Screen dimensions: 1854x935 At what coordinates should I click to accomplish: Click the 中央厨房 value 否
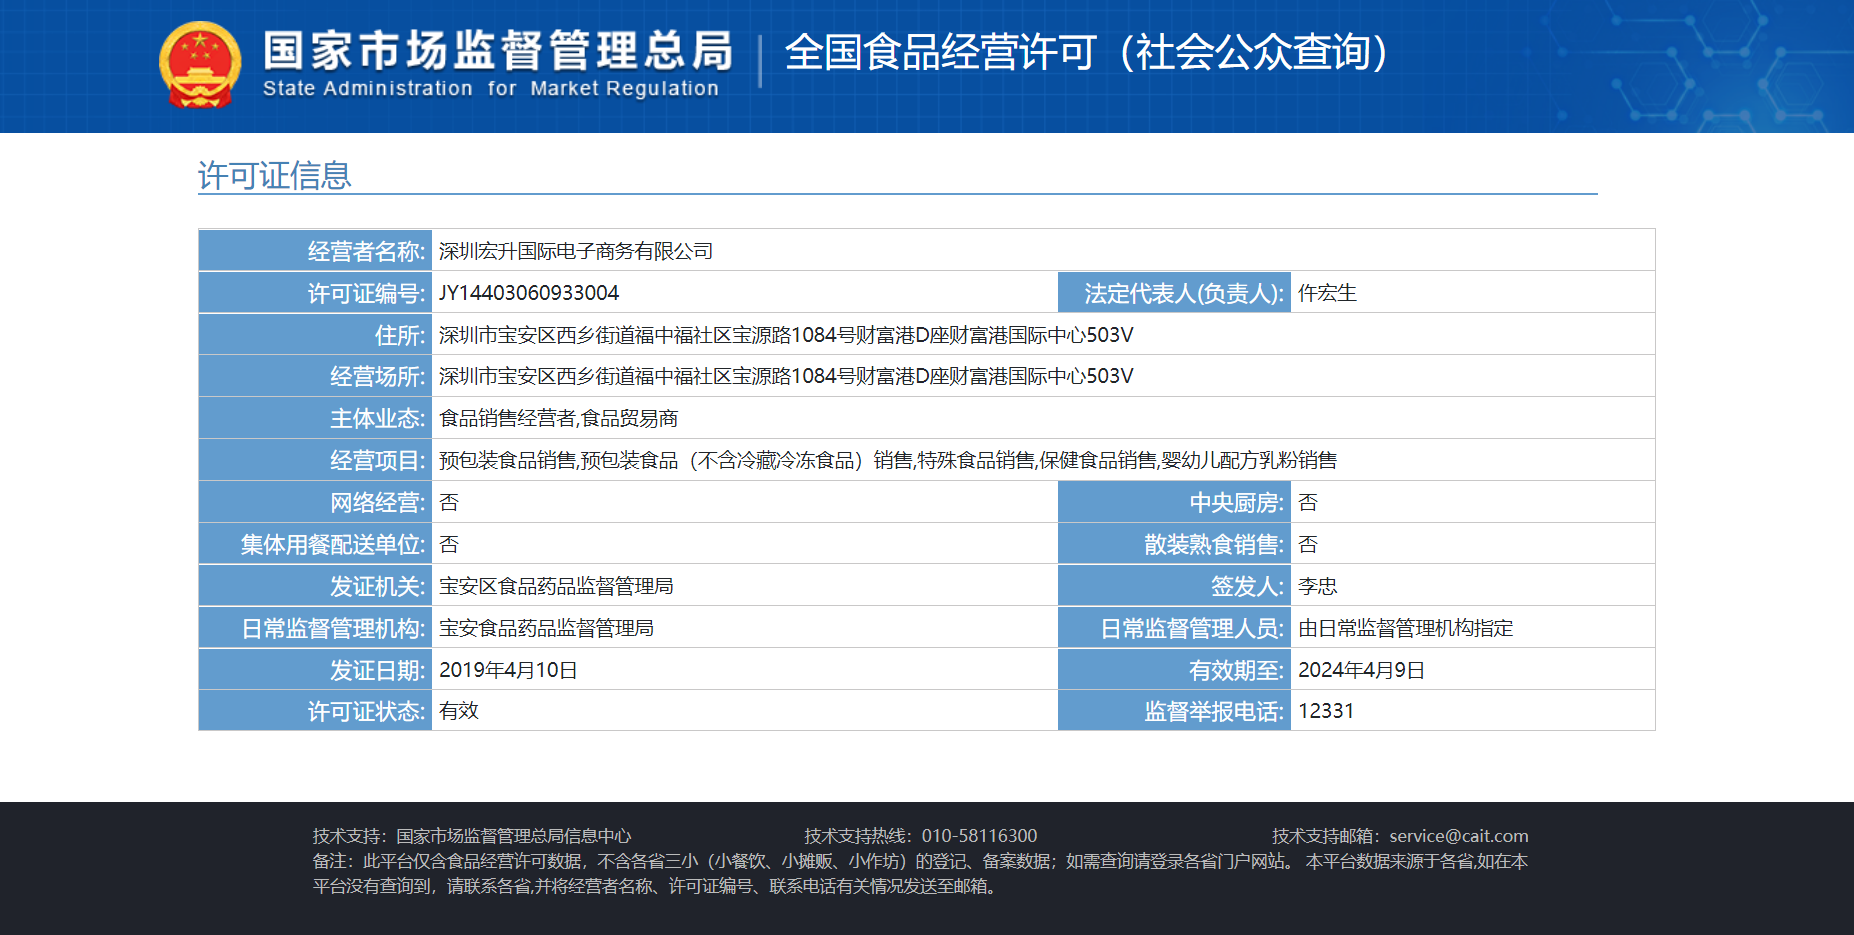pyautogui.click(x=1308, y=502)
